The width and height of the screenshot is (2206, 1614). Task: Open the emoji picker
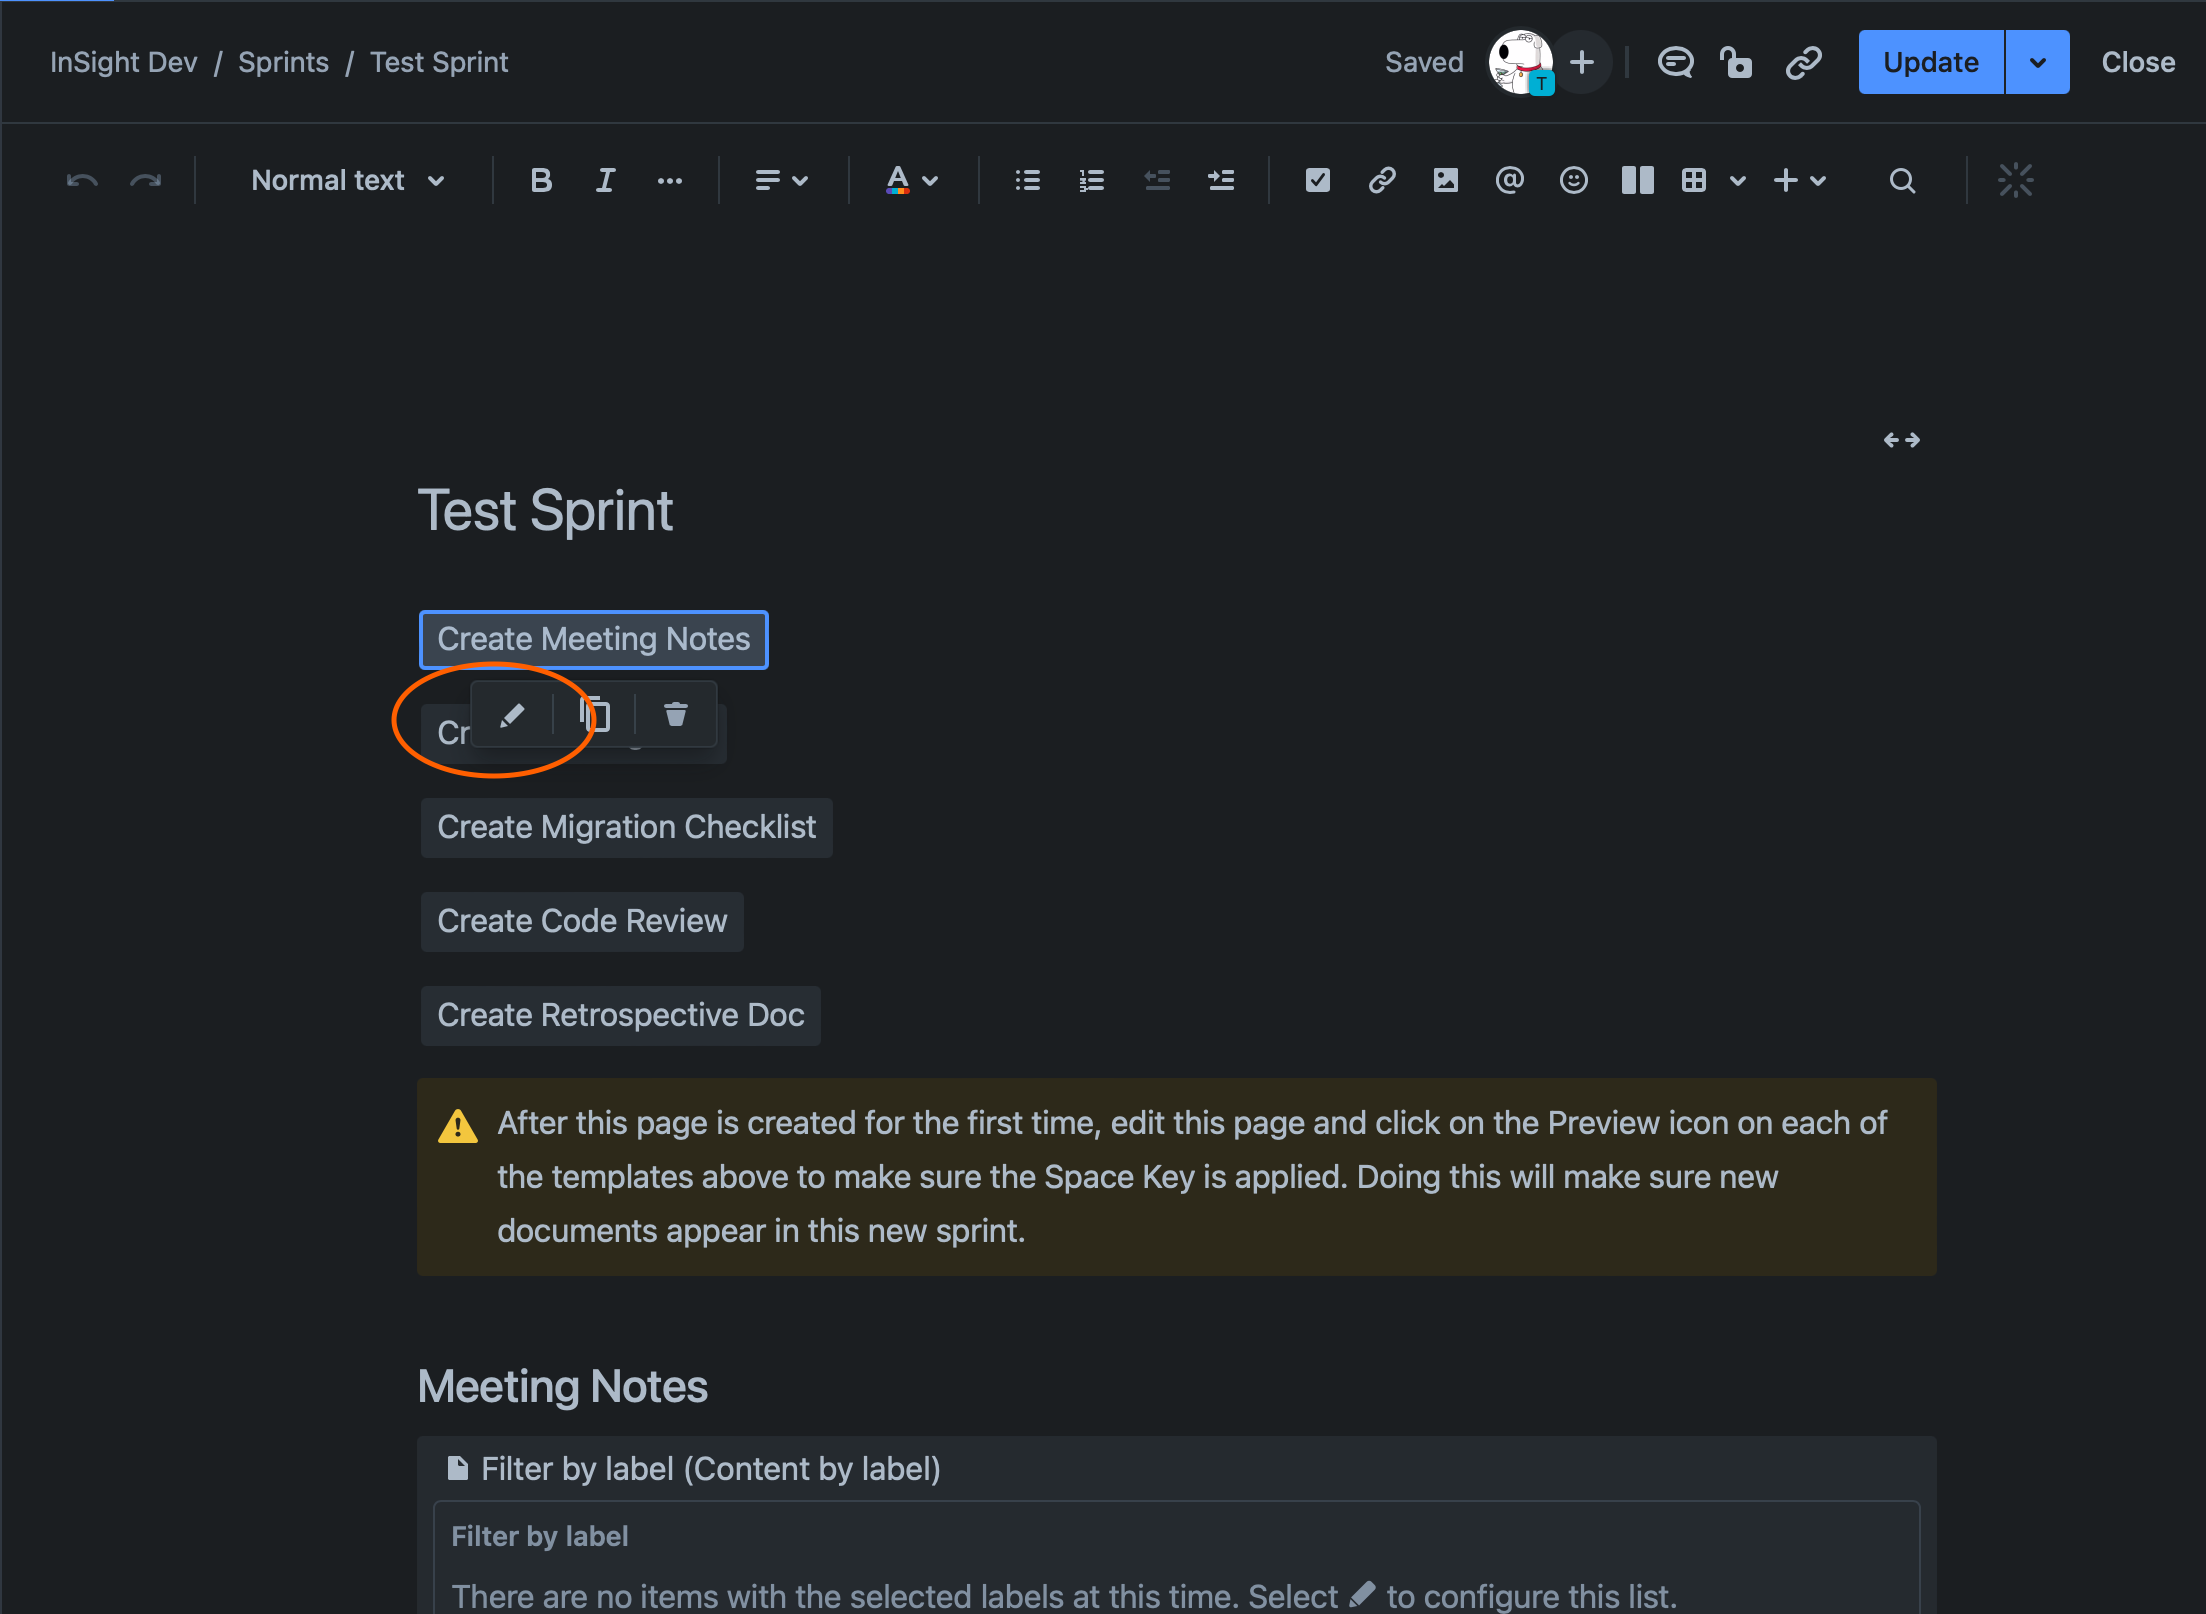pyautogui.click(x=1574, y=181)
